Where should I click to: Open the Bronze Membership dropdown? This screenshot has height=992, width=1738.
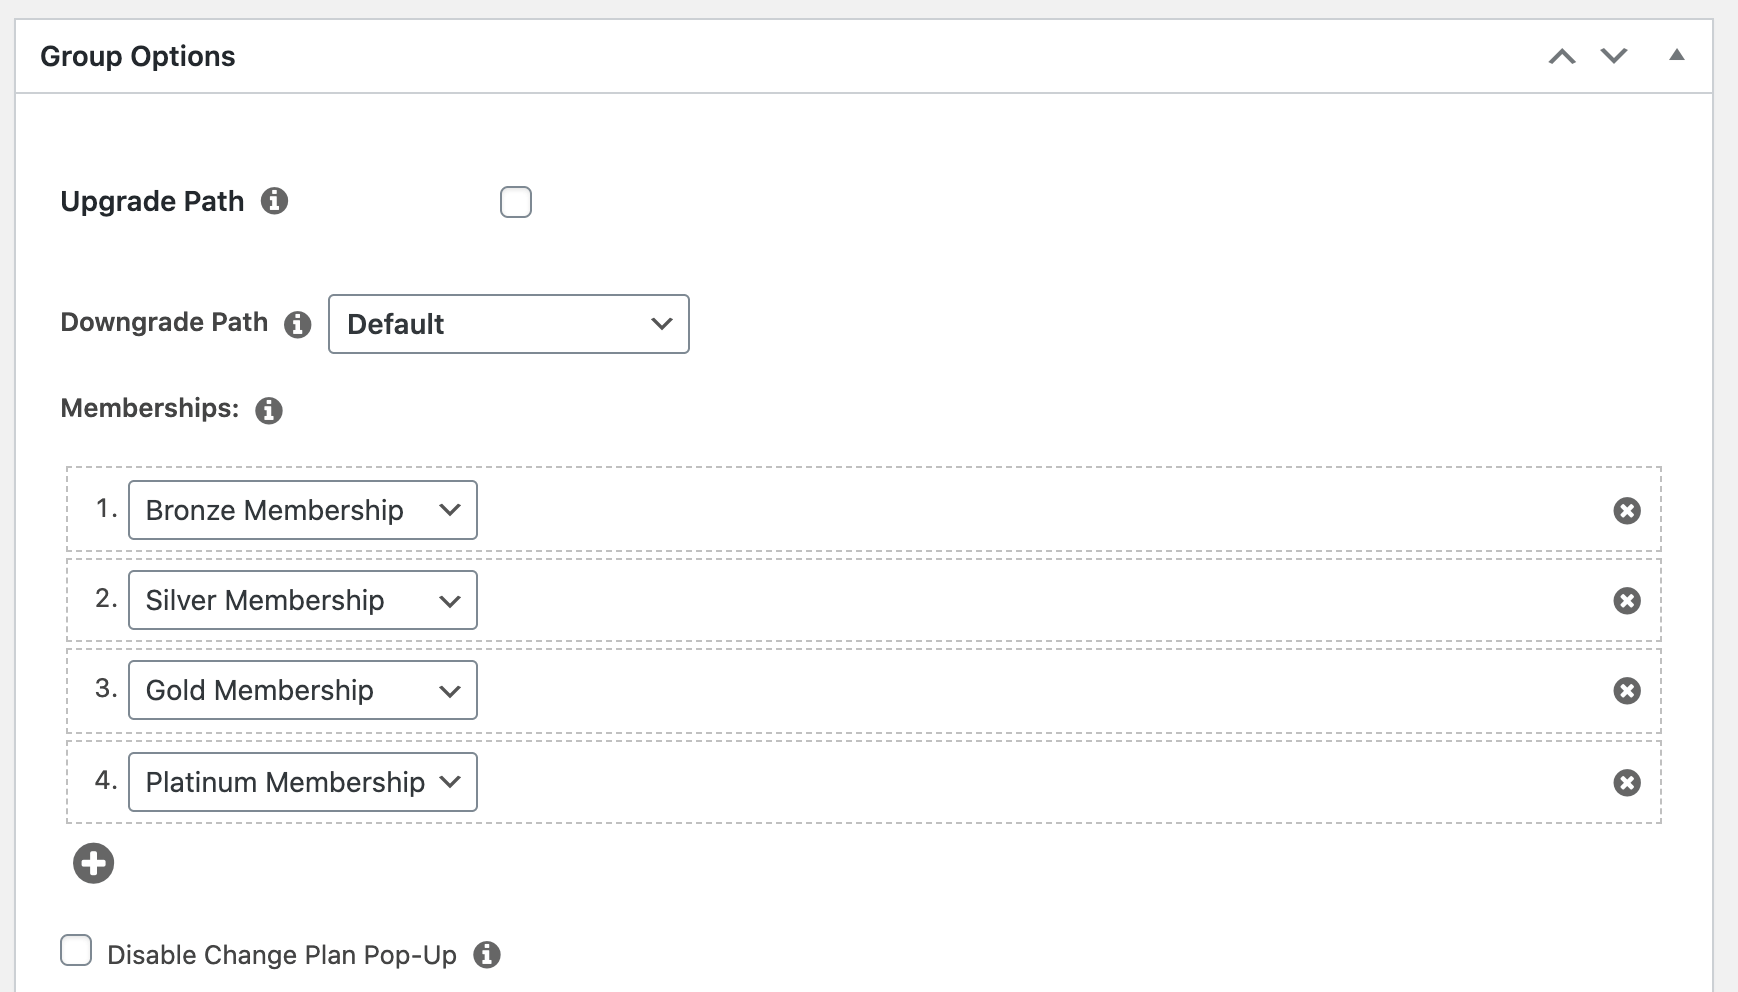point(303,510)
